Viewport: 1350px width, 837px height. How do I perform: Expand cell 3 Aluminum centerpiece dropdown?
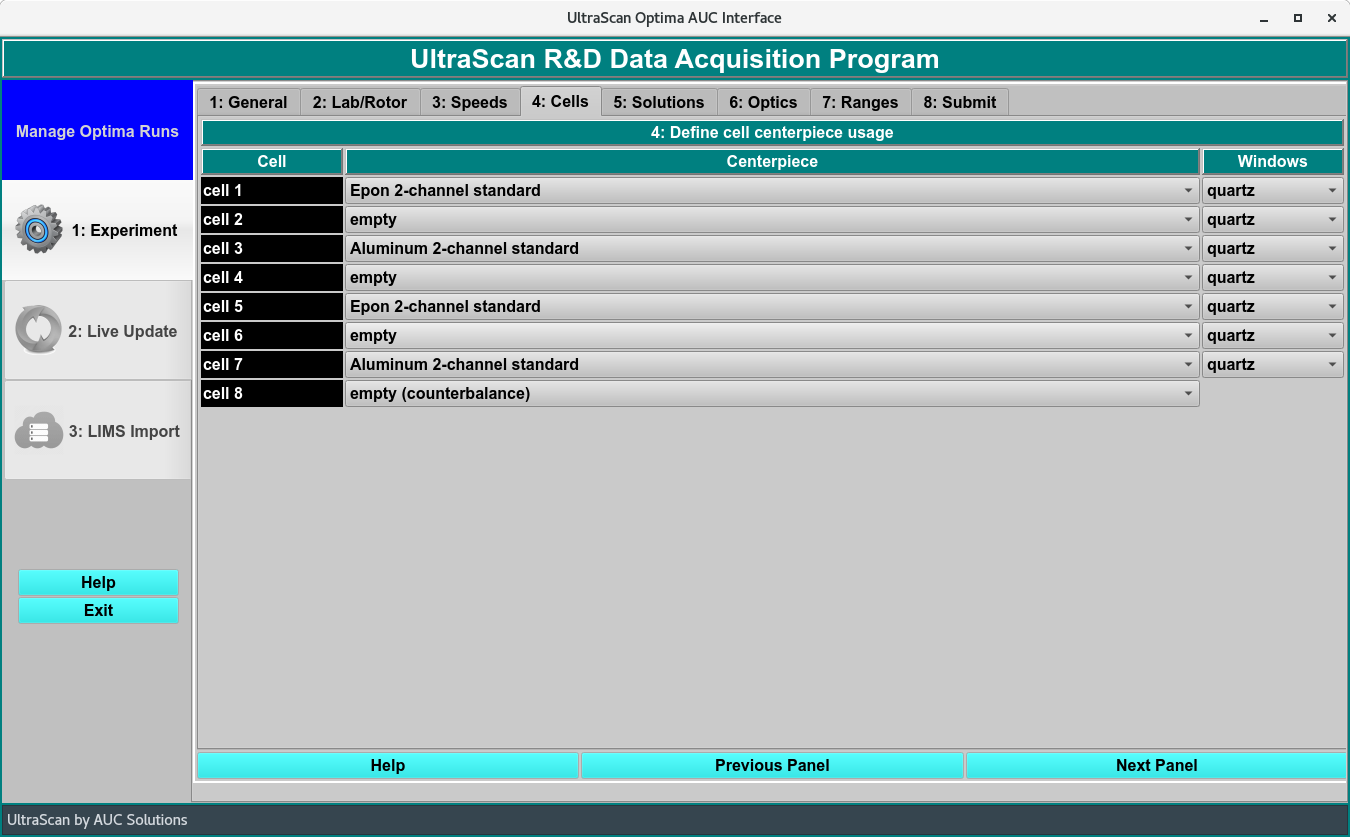[771, 249]
